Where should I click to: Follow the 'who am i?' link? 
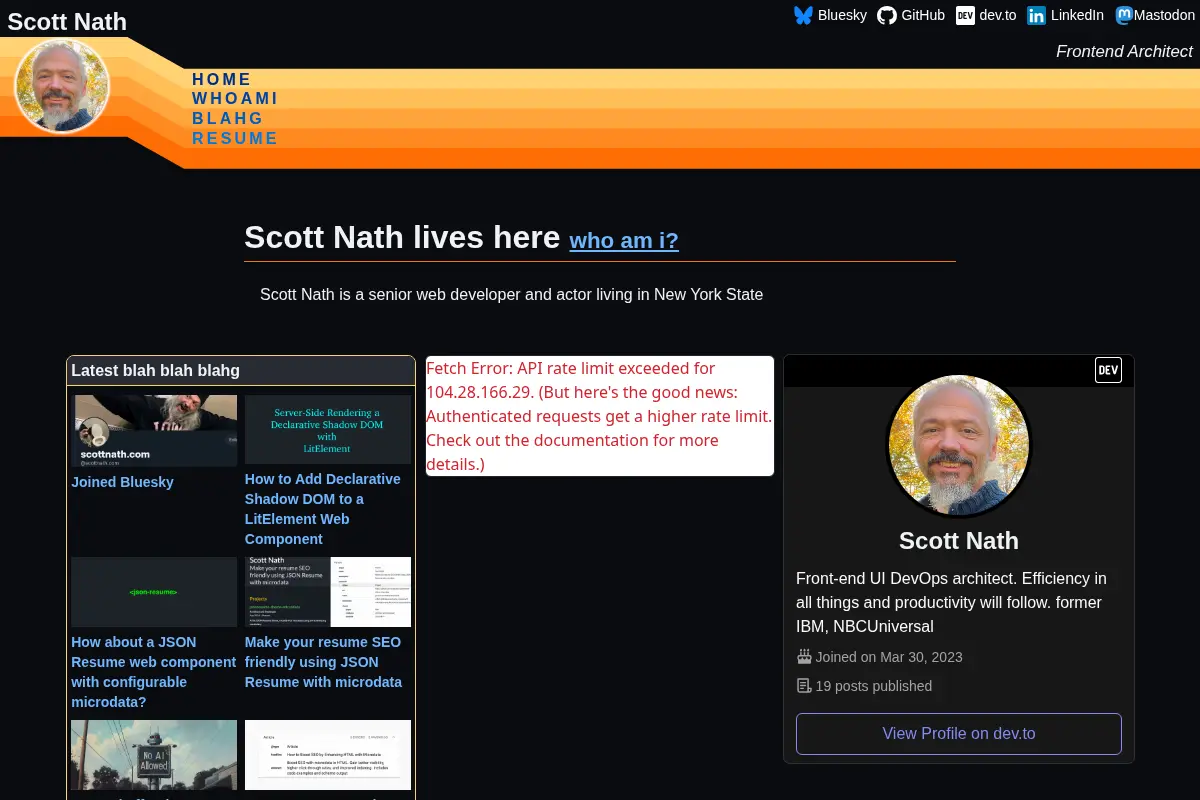click(x=624, y=240)
